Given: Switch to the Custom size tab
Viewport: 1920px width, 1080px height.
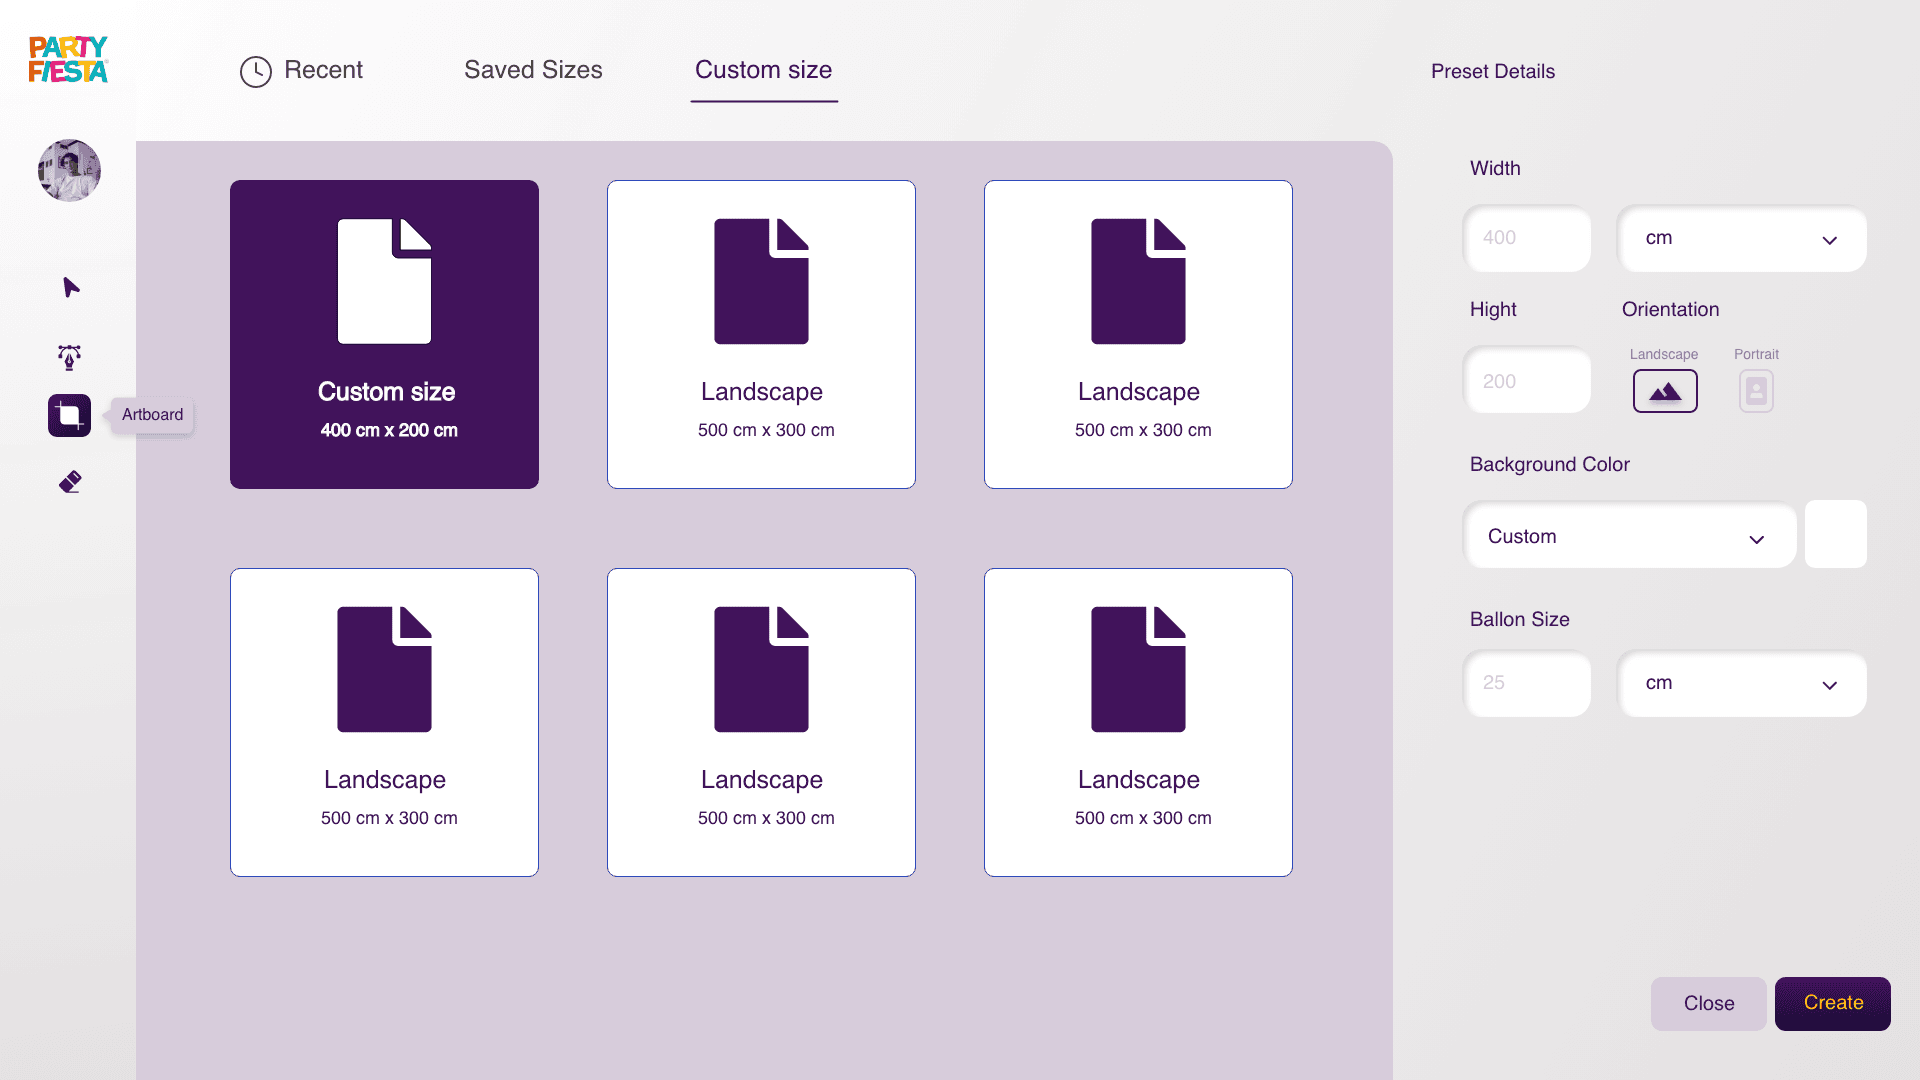Looking at the screenshot, I should (x=763, y=70).
